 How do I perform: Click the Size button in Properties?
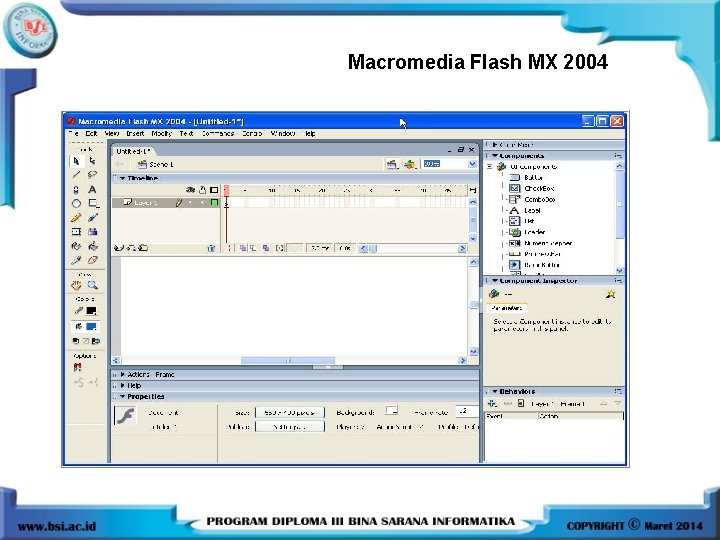click(x=290, y=412)
